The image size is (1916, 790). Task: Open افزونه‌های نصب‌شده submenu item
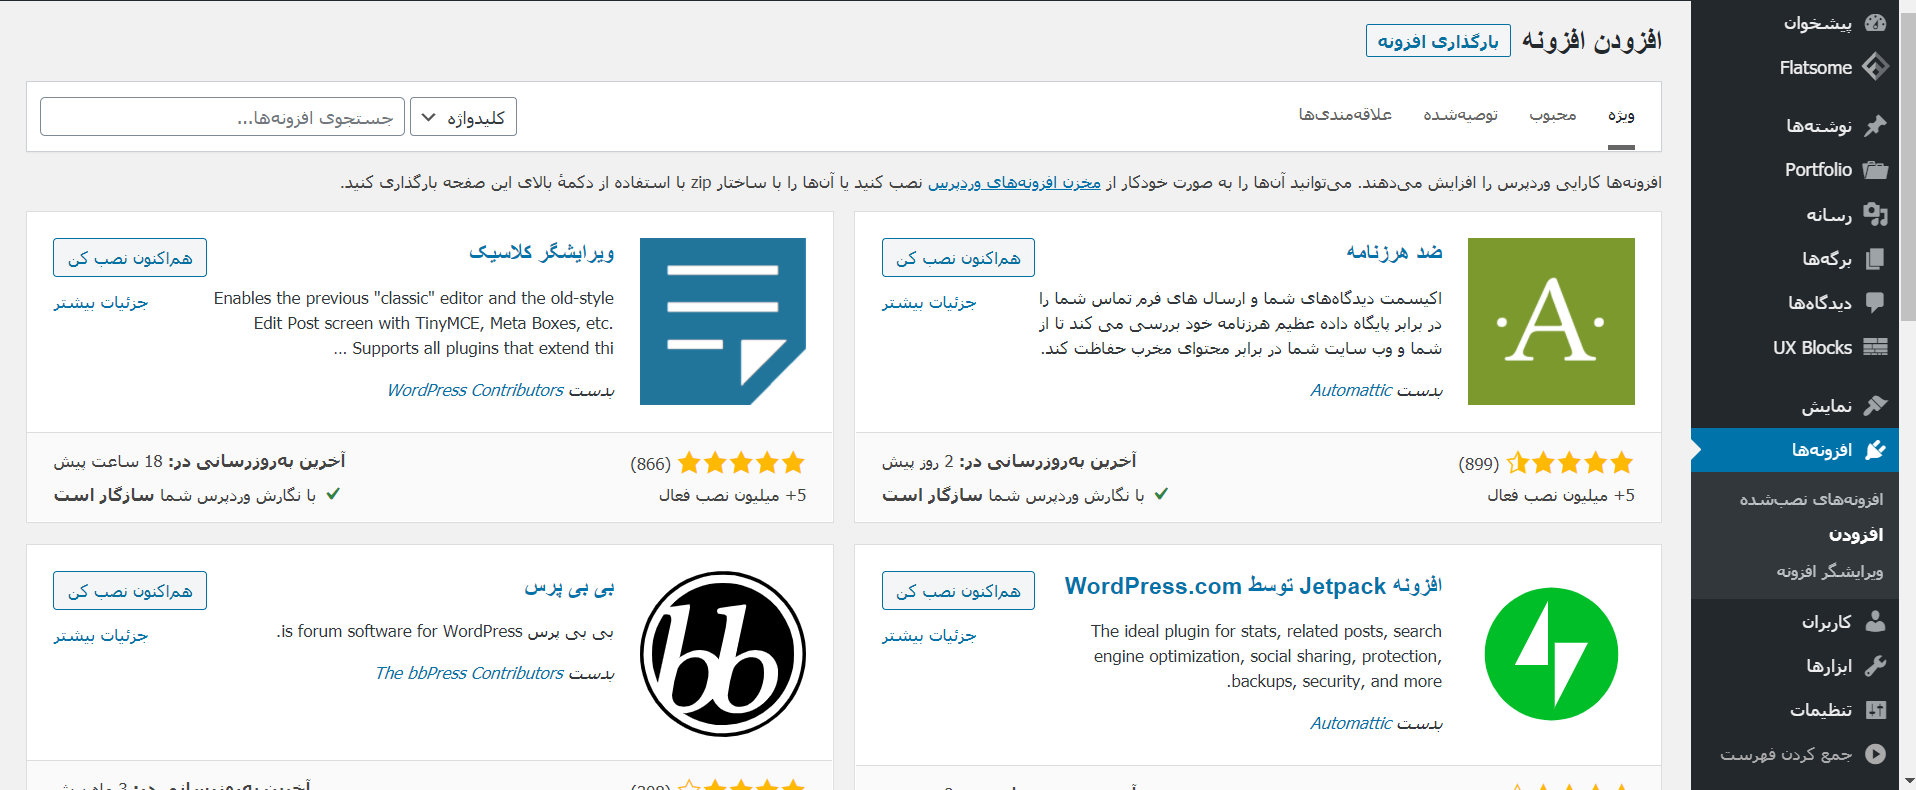(1811, 499)
